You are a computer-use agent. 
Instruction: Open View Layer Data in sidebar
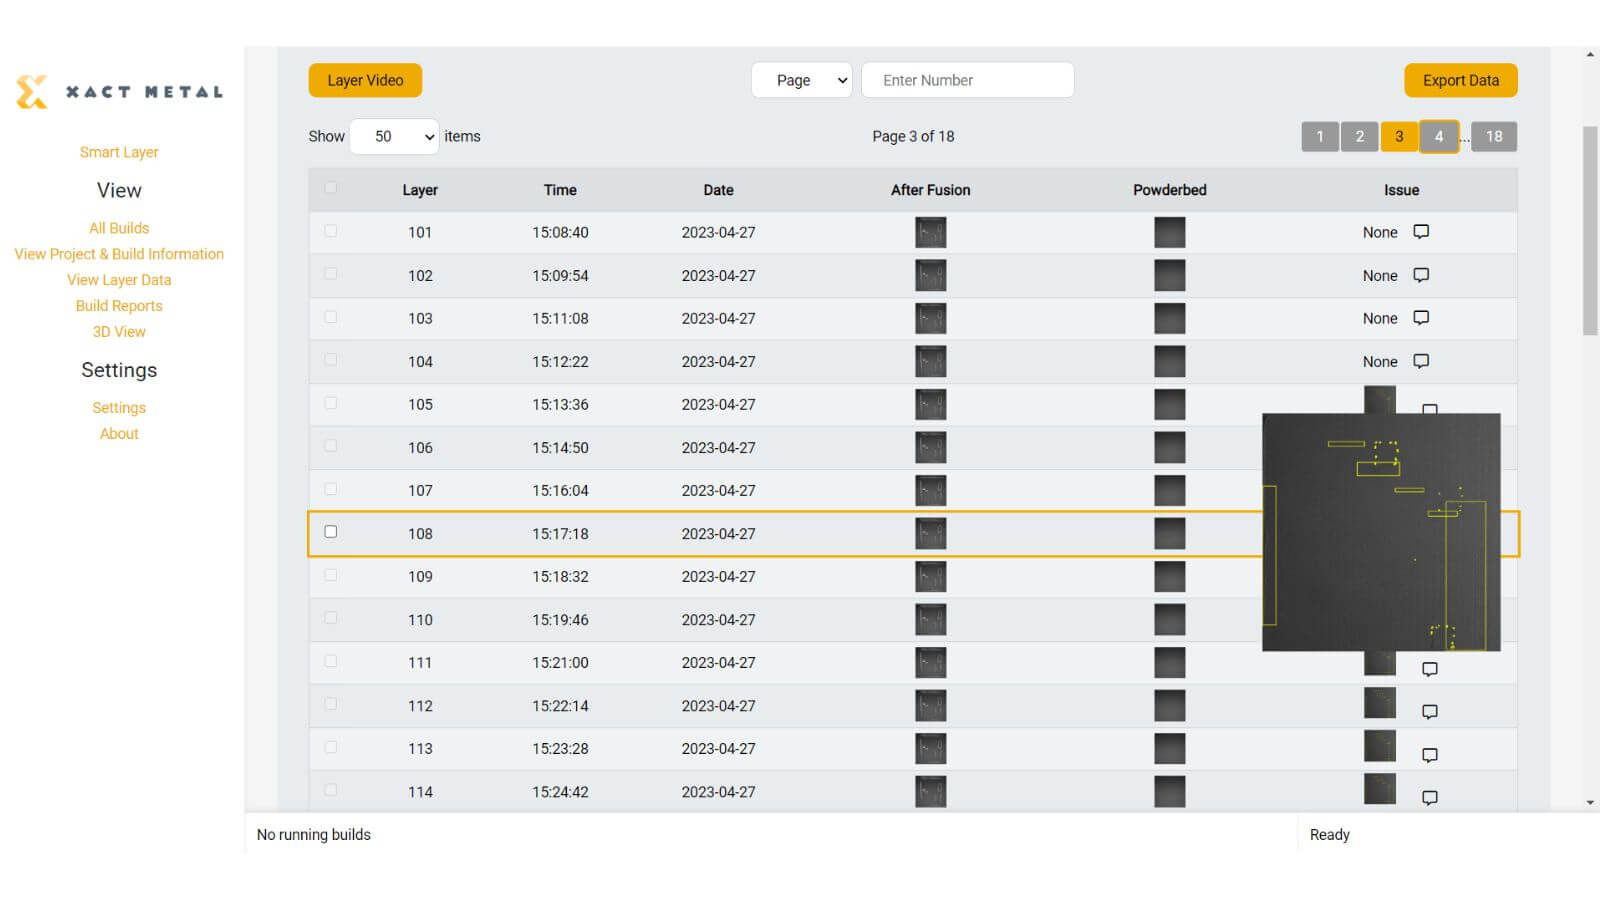(x=119, y=280)
